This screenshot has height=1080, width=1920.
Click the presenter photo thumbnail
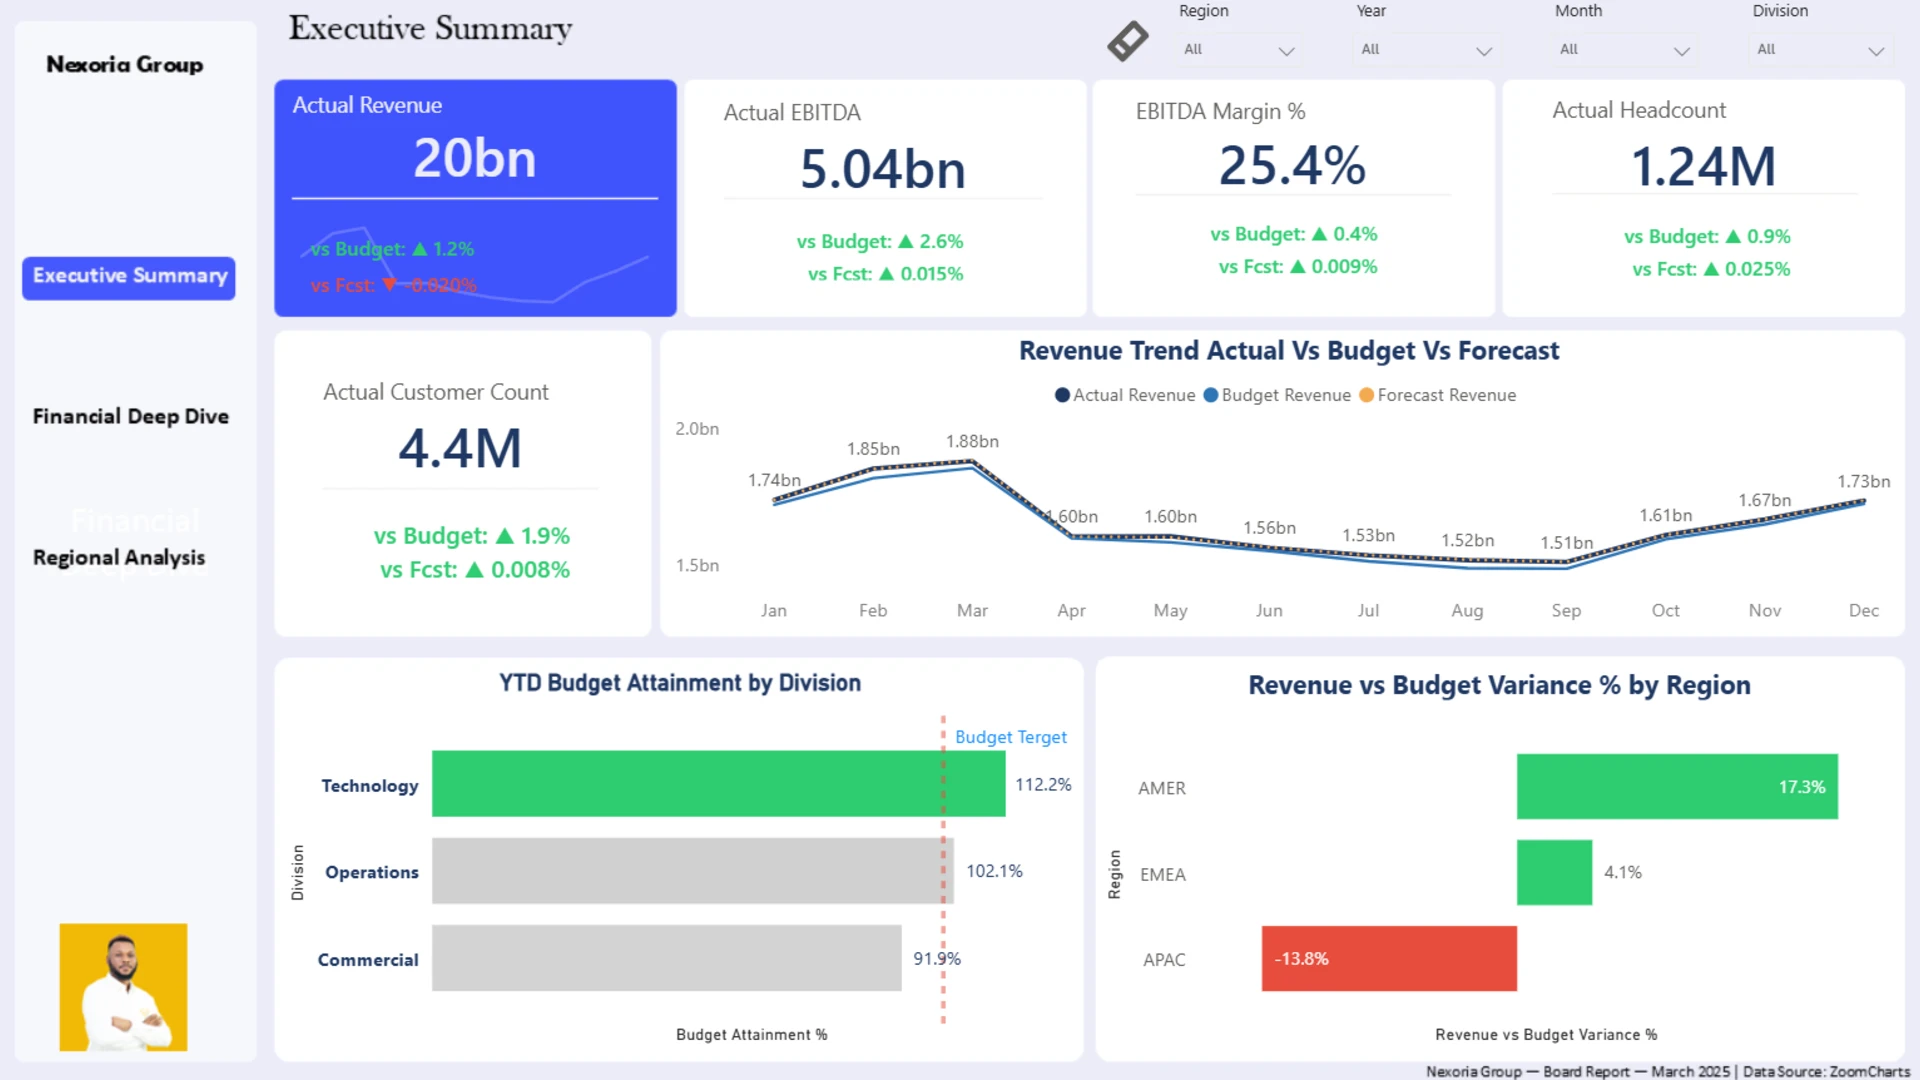(123, 986)
